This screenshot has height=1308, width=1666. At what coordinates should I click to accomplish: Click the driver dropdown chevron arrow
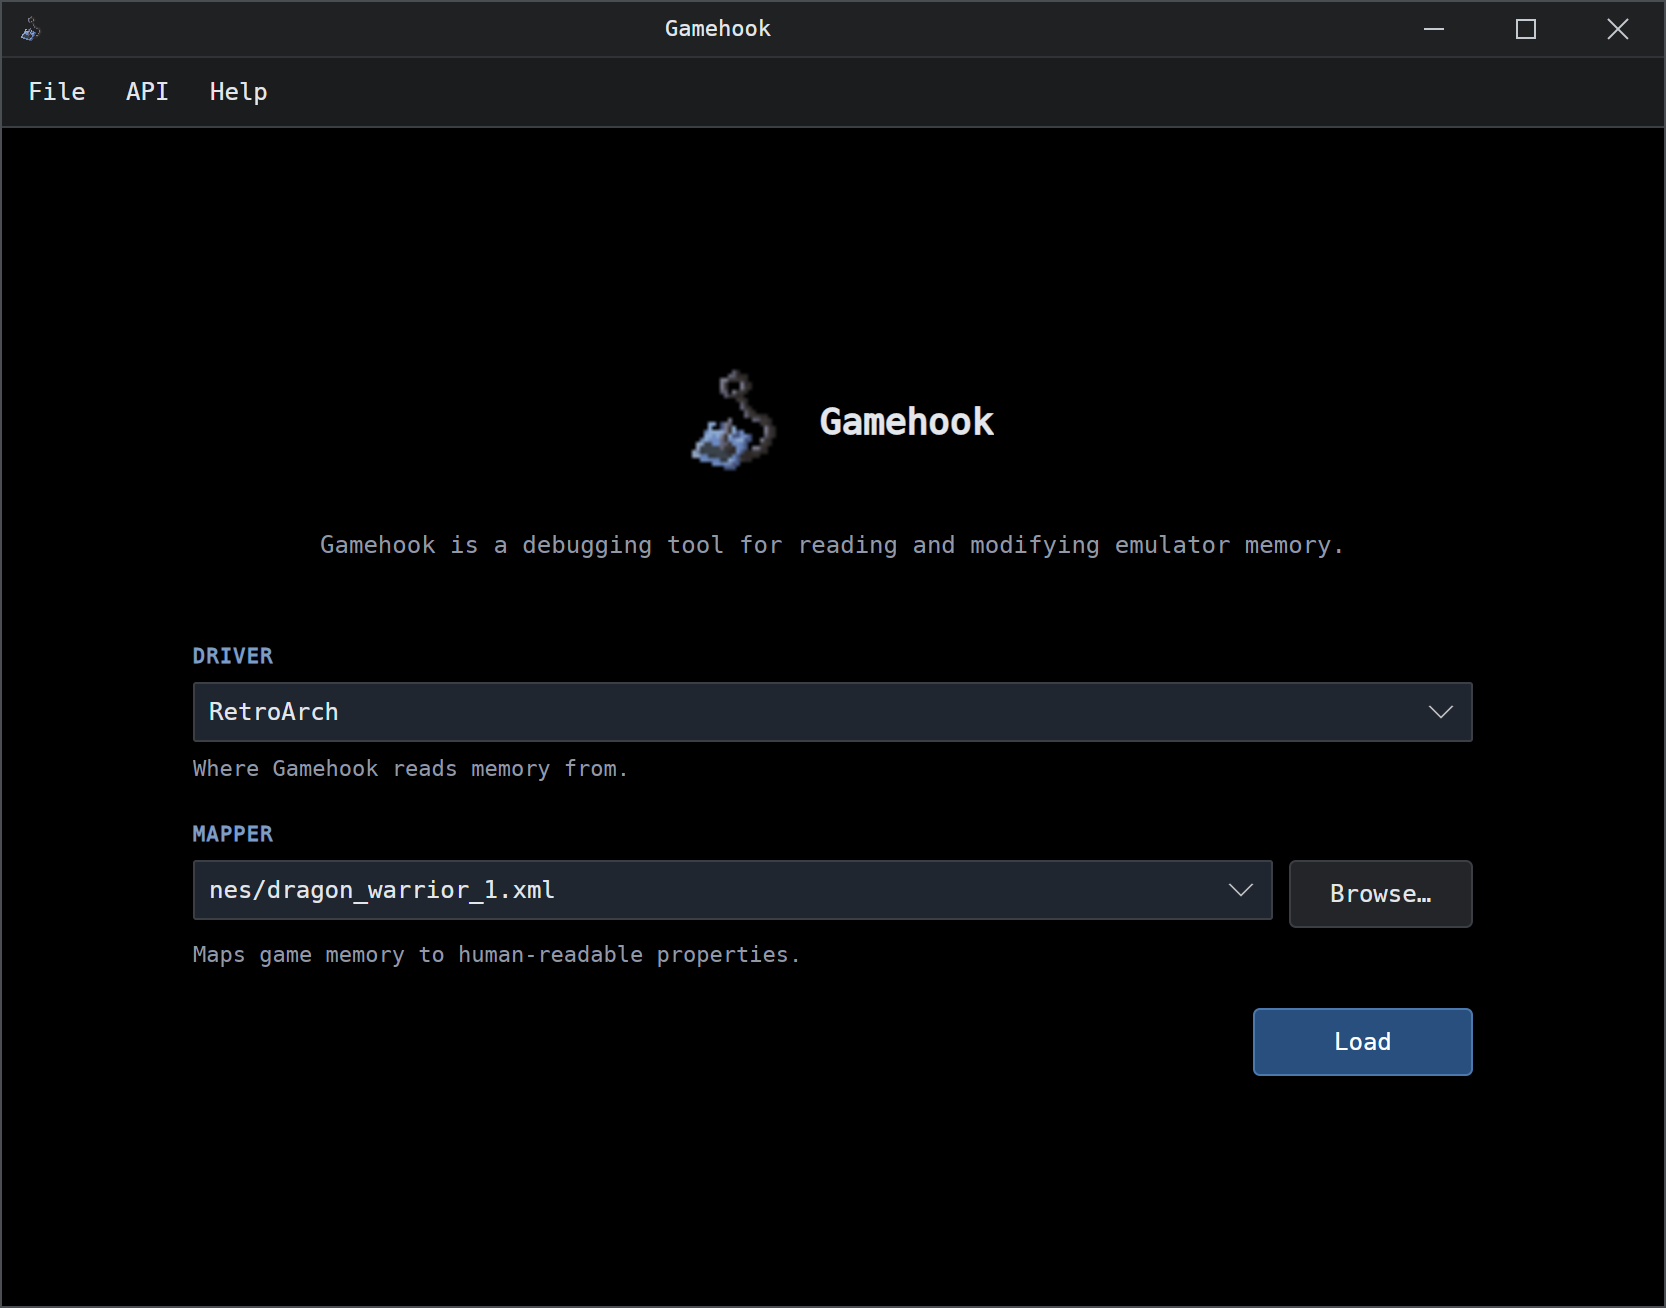(1440, 712)
